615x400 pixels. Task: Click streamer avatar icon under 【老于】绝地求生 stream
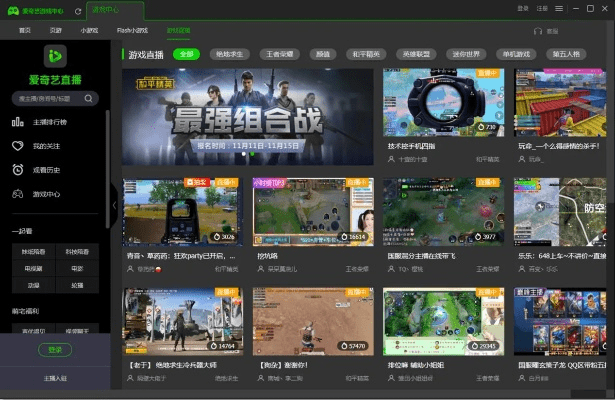(x=130, y=378)
